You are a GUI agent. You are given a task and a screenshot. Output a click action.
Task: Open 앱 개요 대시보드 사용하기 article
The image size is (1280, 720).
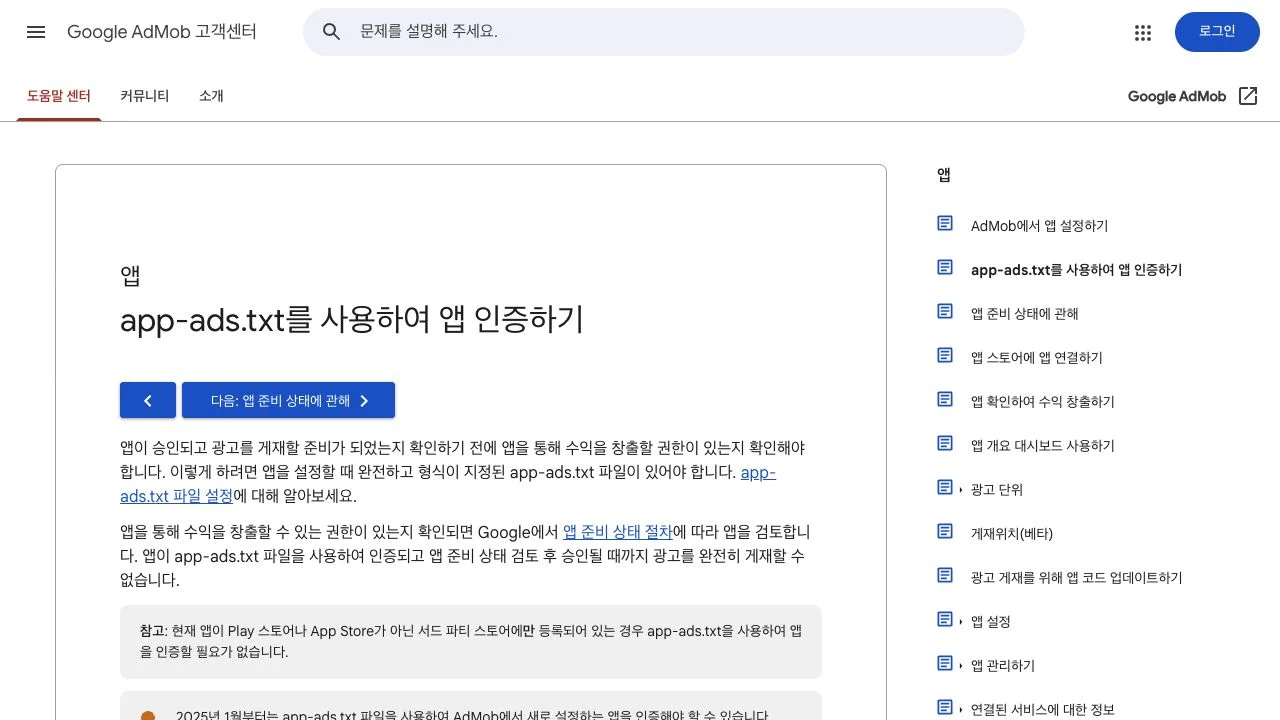pyautogui.click(x=1042, y=446)
